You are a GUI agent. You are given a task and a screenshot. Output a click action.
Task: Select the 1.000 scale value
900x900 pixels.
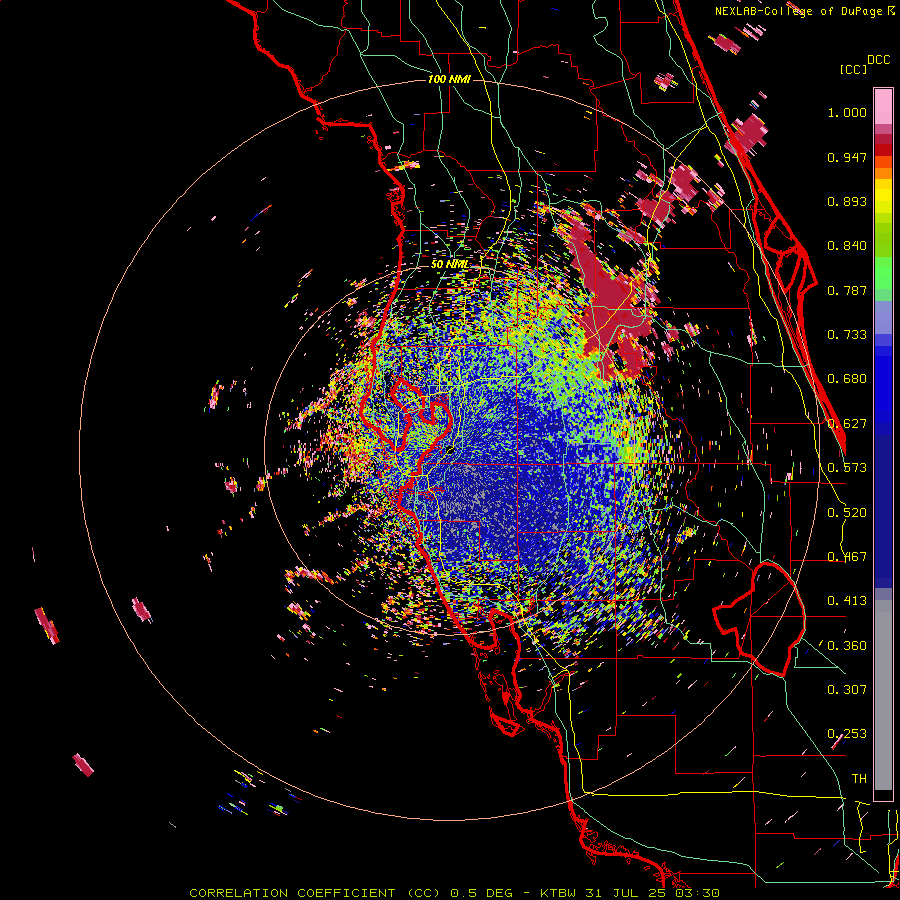[x=847, y=112]
